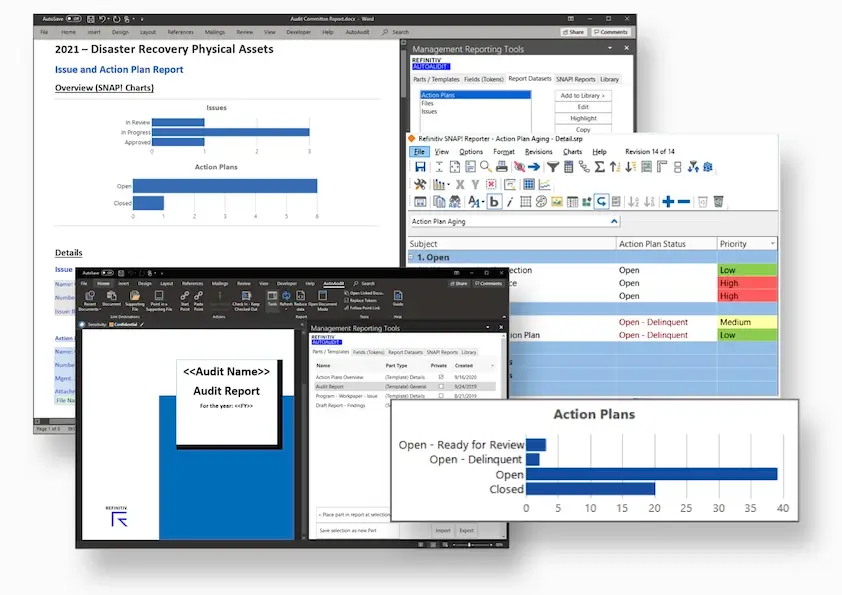
Task: Select 'Issues' in the Report Datasets list
Action: point(429,112)
